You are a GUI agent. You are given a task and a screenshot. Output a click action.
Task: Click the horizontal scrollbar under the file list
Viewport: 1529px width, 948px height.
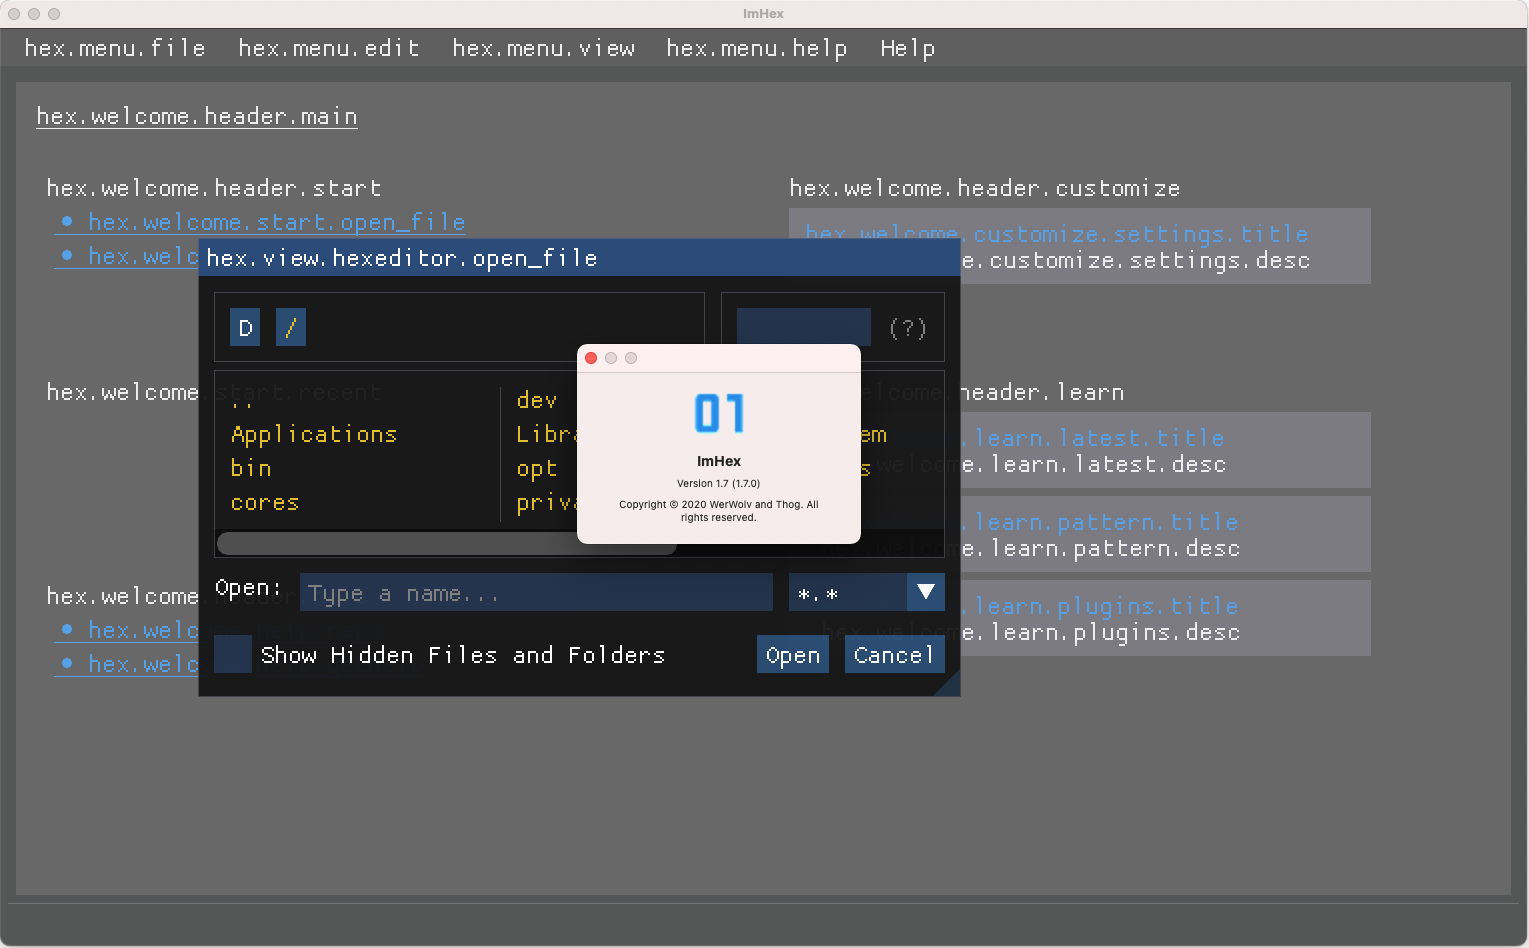click(x=446, y=543)
